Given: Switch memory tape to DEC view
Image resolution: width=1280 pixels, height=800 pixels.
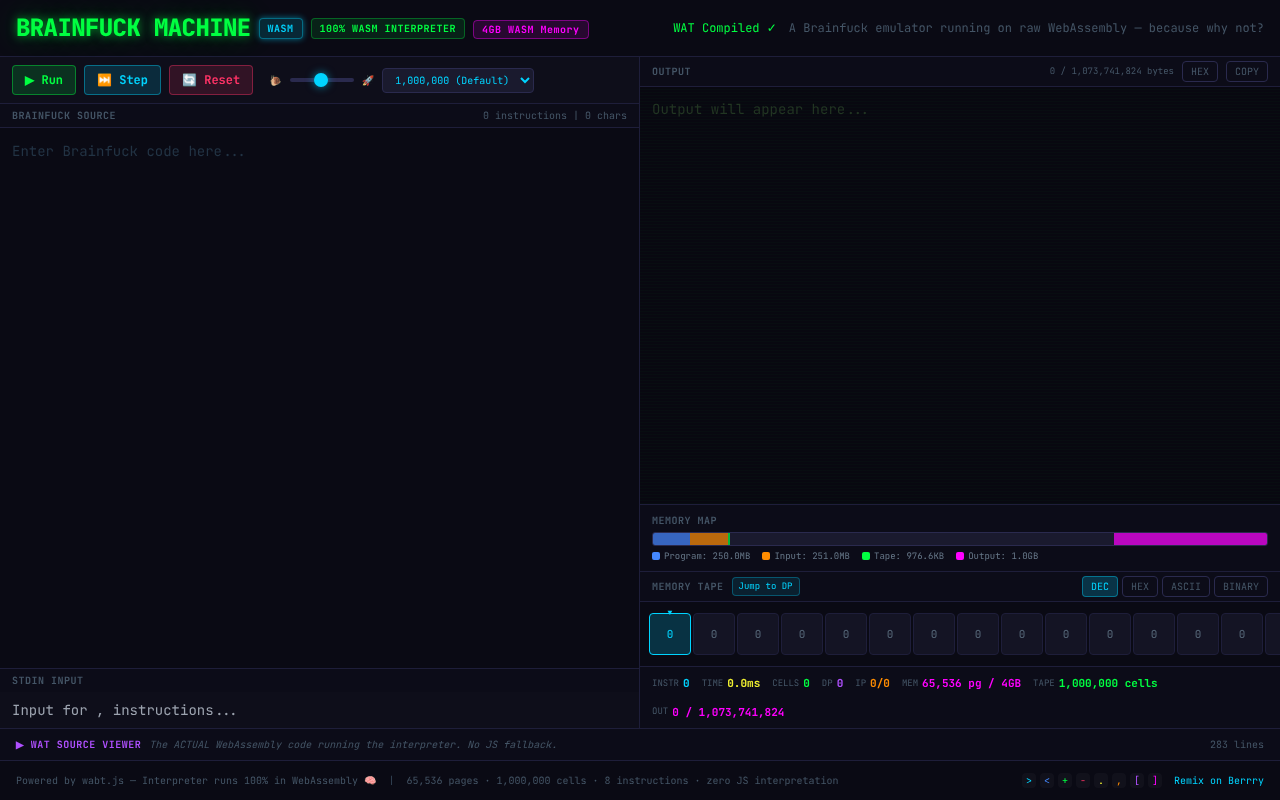Looking at the screenshot, I should pyautogui.click(x=1100, y=587).
